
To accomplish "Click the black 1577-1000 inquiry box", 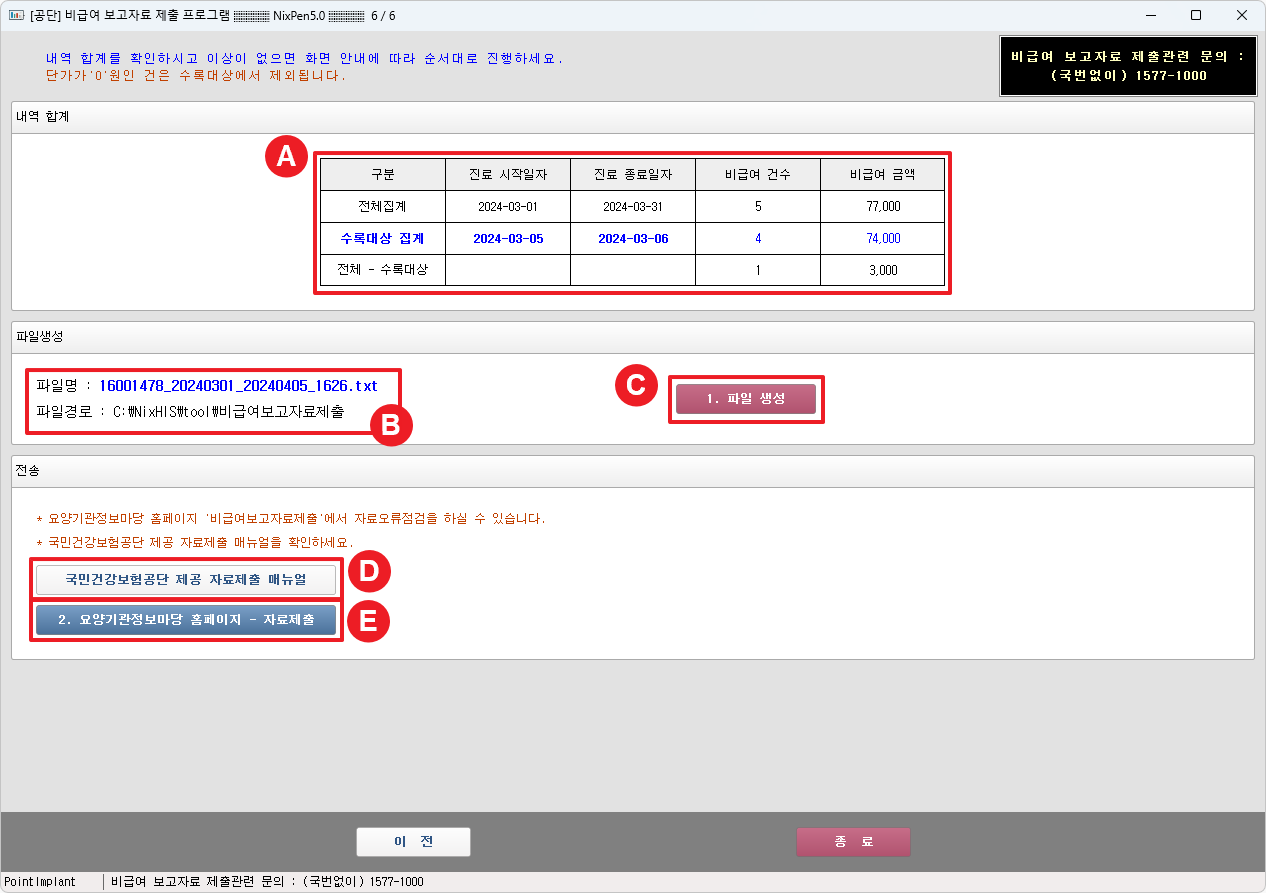I will click(x=1127, y=67).
